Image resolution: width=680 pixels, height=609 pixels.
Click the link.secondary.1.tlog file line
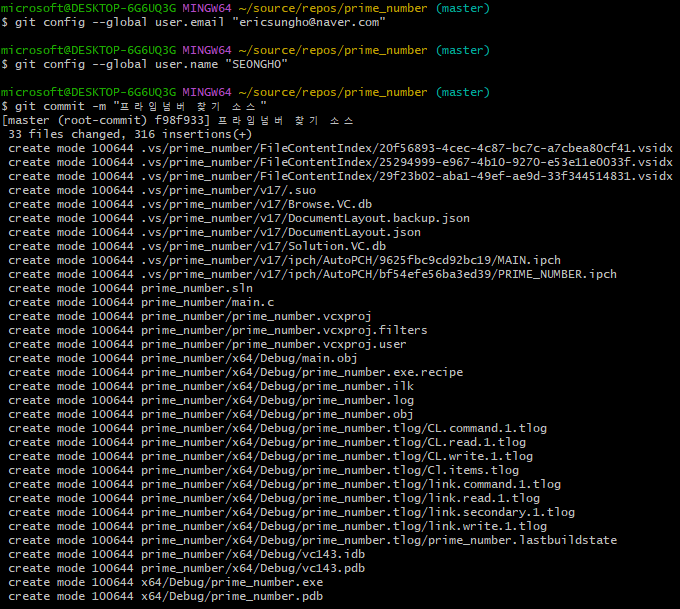coord(291,512)
